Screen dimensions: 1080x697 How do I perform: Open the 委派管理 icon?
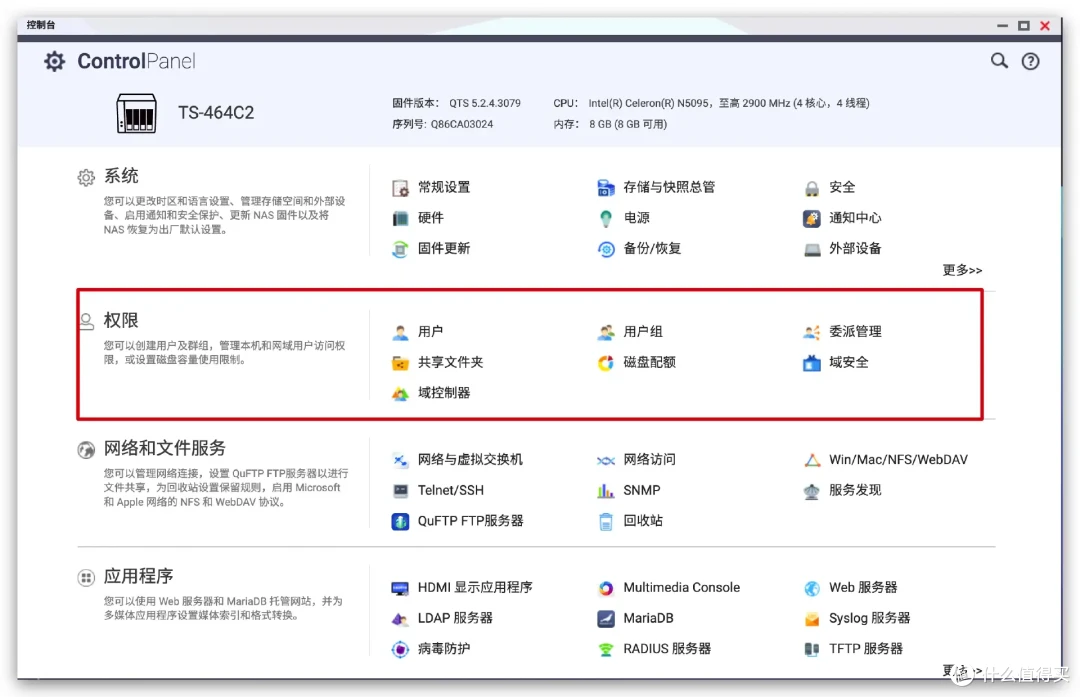pos(812,332)
